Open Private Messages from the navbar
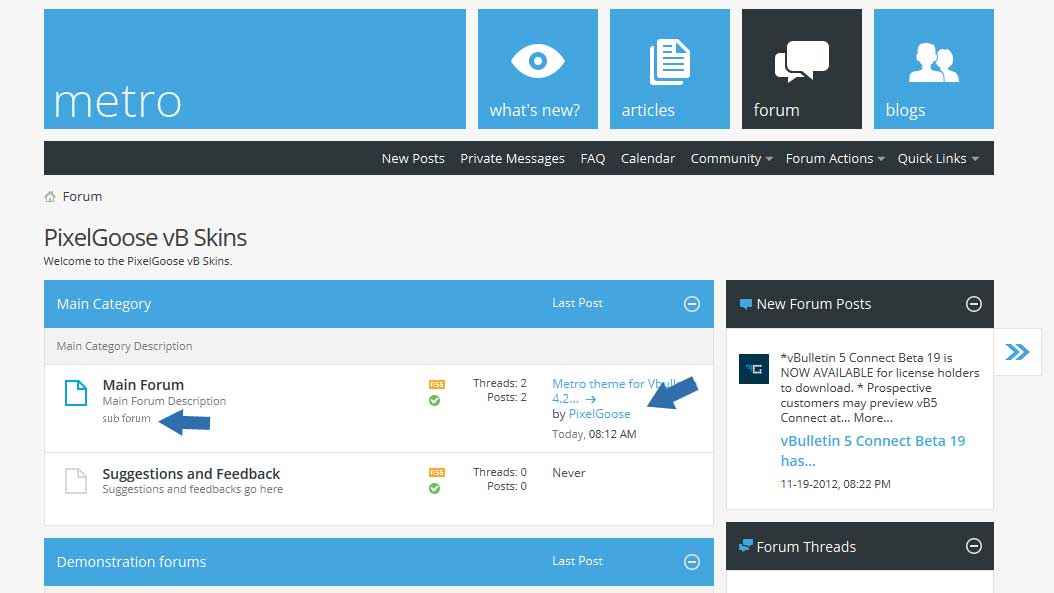 point(512,158)
